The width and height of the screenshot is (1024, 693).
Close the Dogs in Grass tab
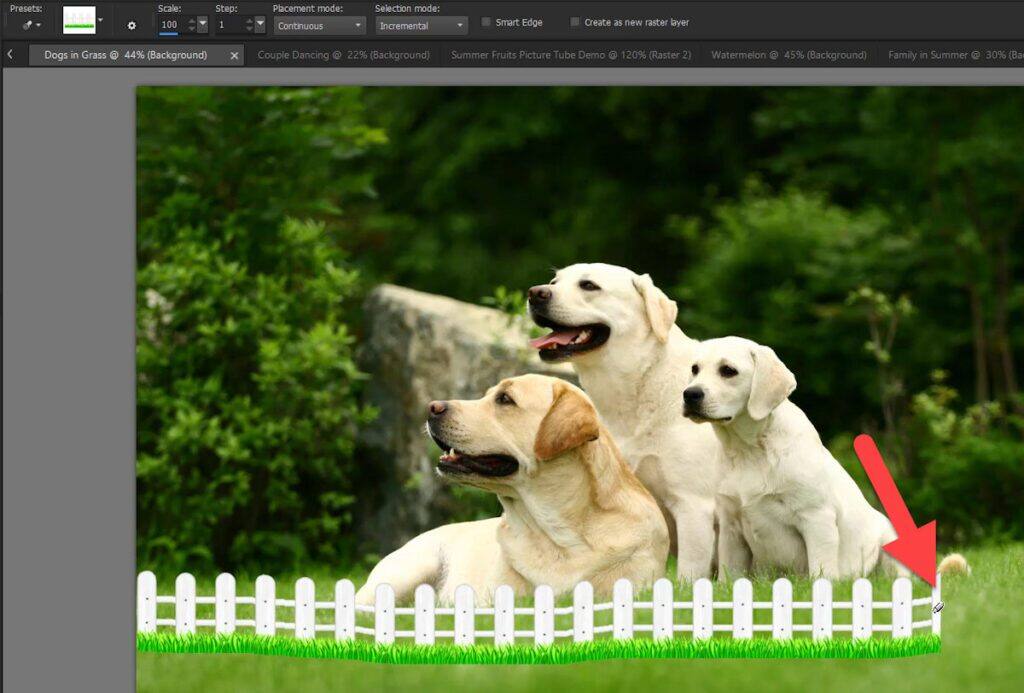pyautogui.click(x=234, y=56)
